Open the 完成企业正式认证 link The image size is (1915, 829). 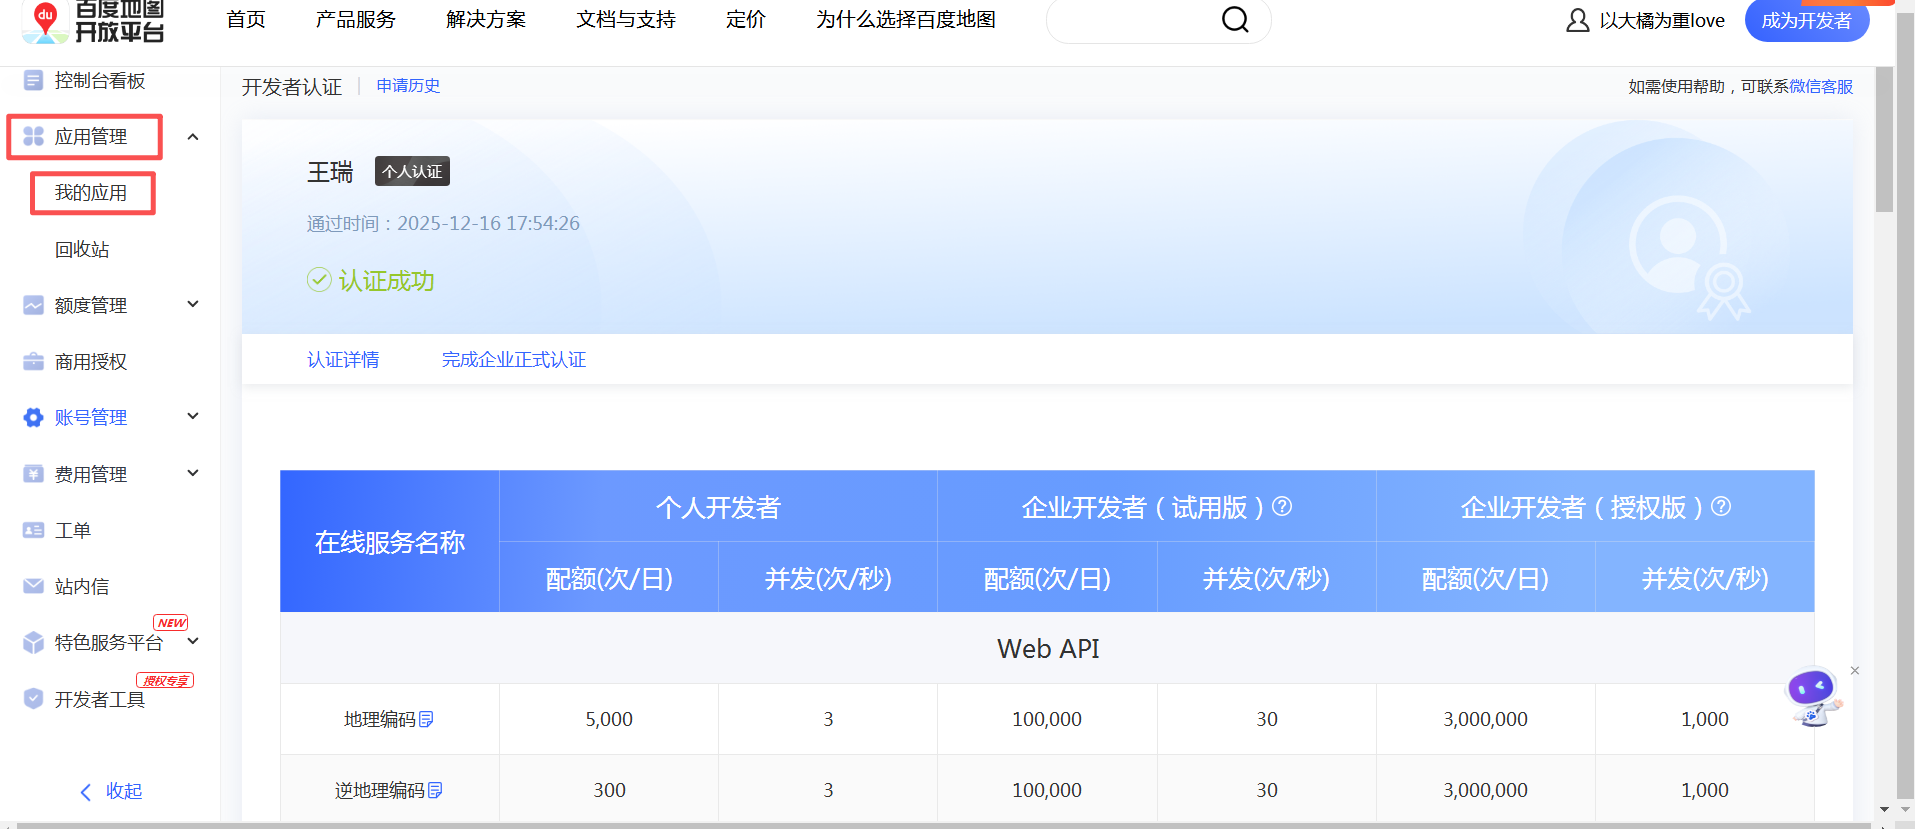coord(514,360)
